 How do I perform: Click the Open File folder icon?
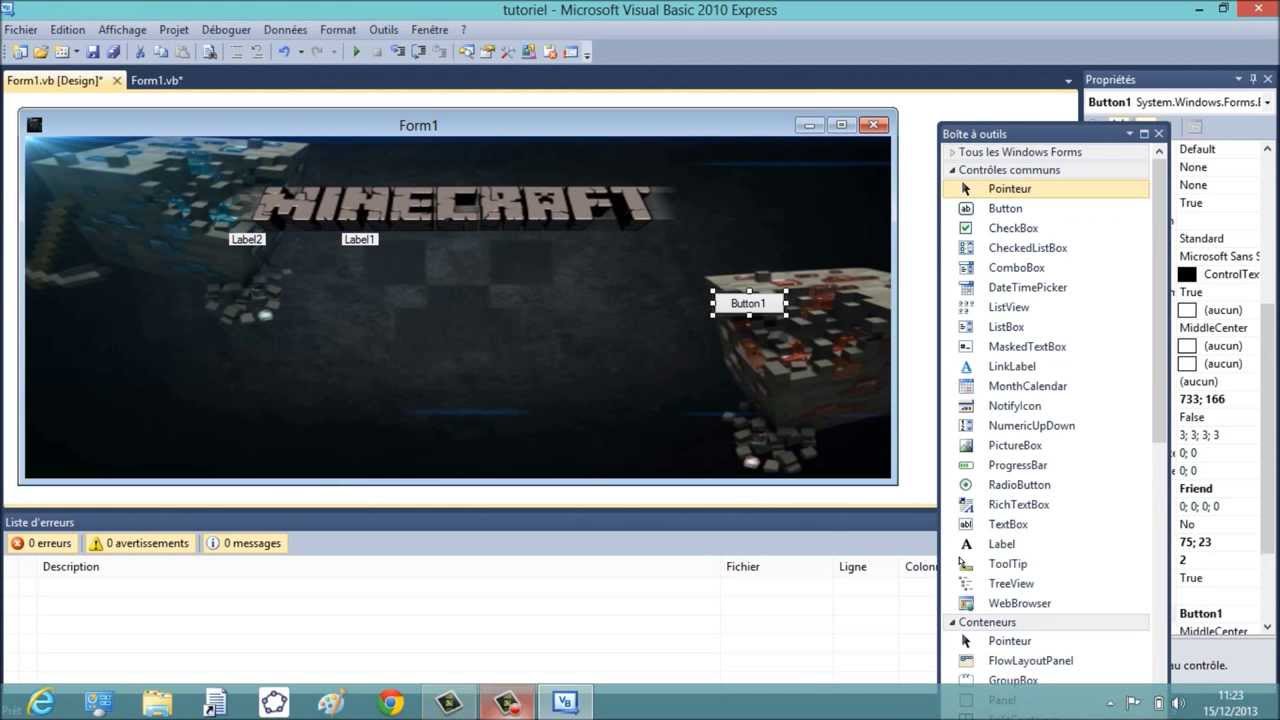41,52
